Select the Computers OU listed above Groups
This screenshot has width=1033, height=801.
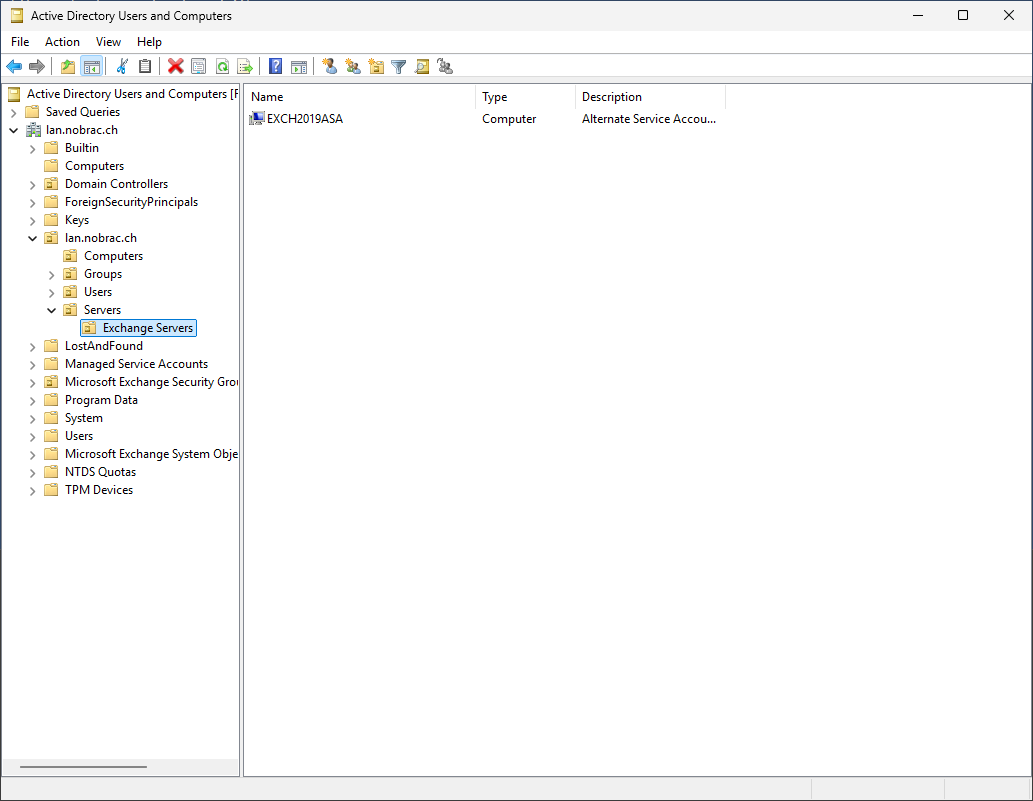[113, 256]
